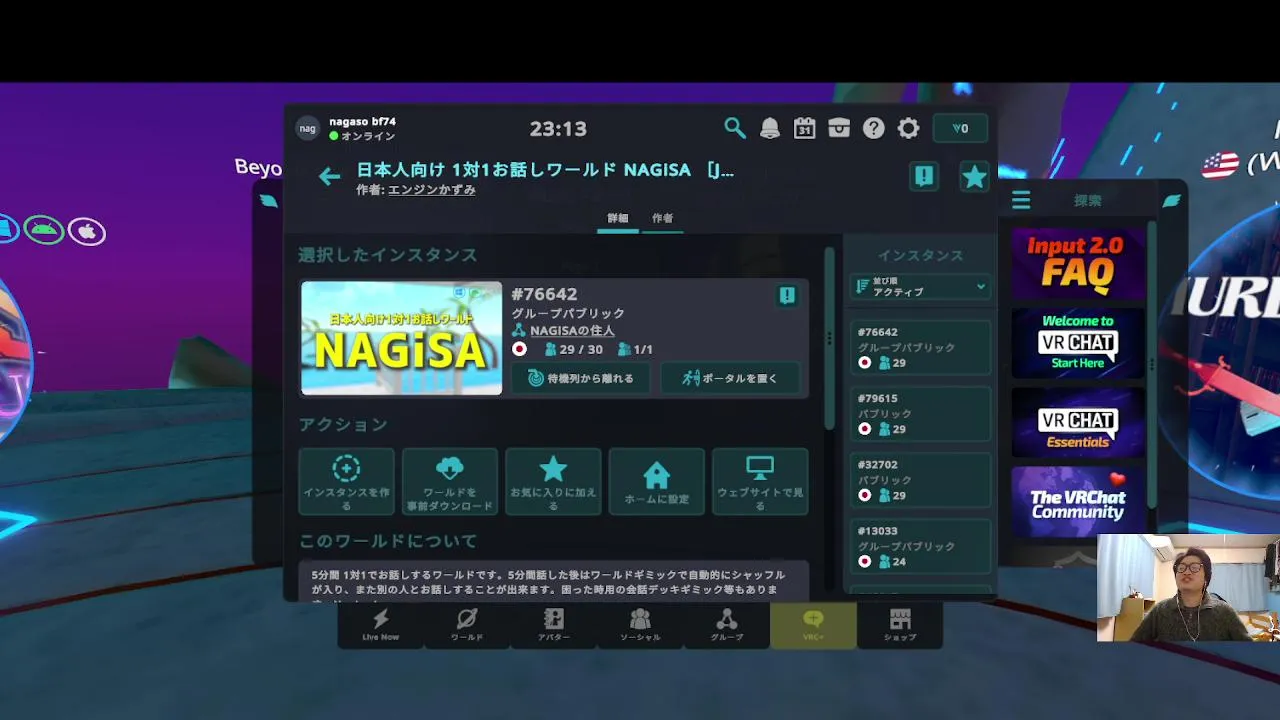Screen dimensions: 1280x720
Task: Open the inventory chest icon
Action: [839, 128]
